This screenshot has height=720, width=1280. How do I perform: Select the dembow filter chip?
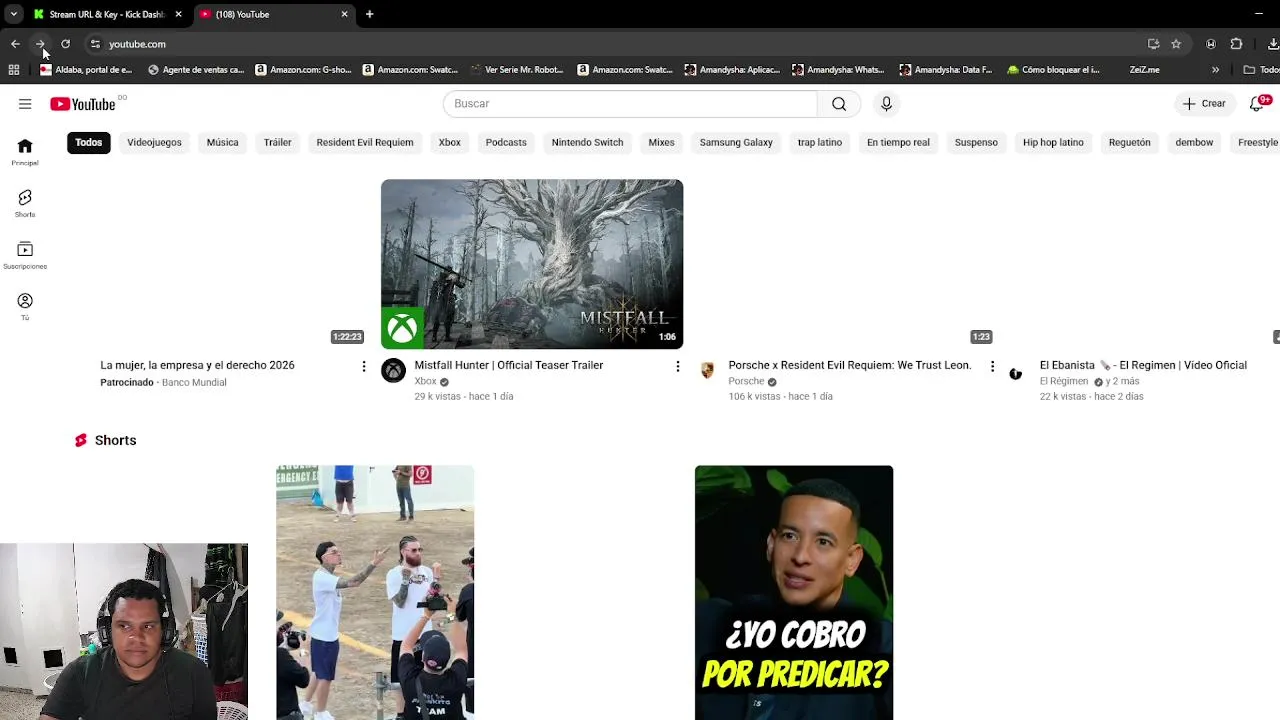[1194, 142]
